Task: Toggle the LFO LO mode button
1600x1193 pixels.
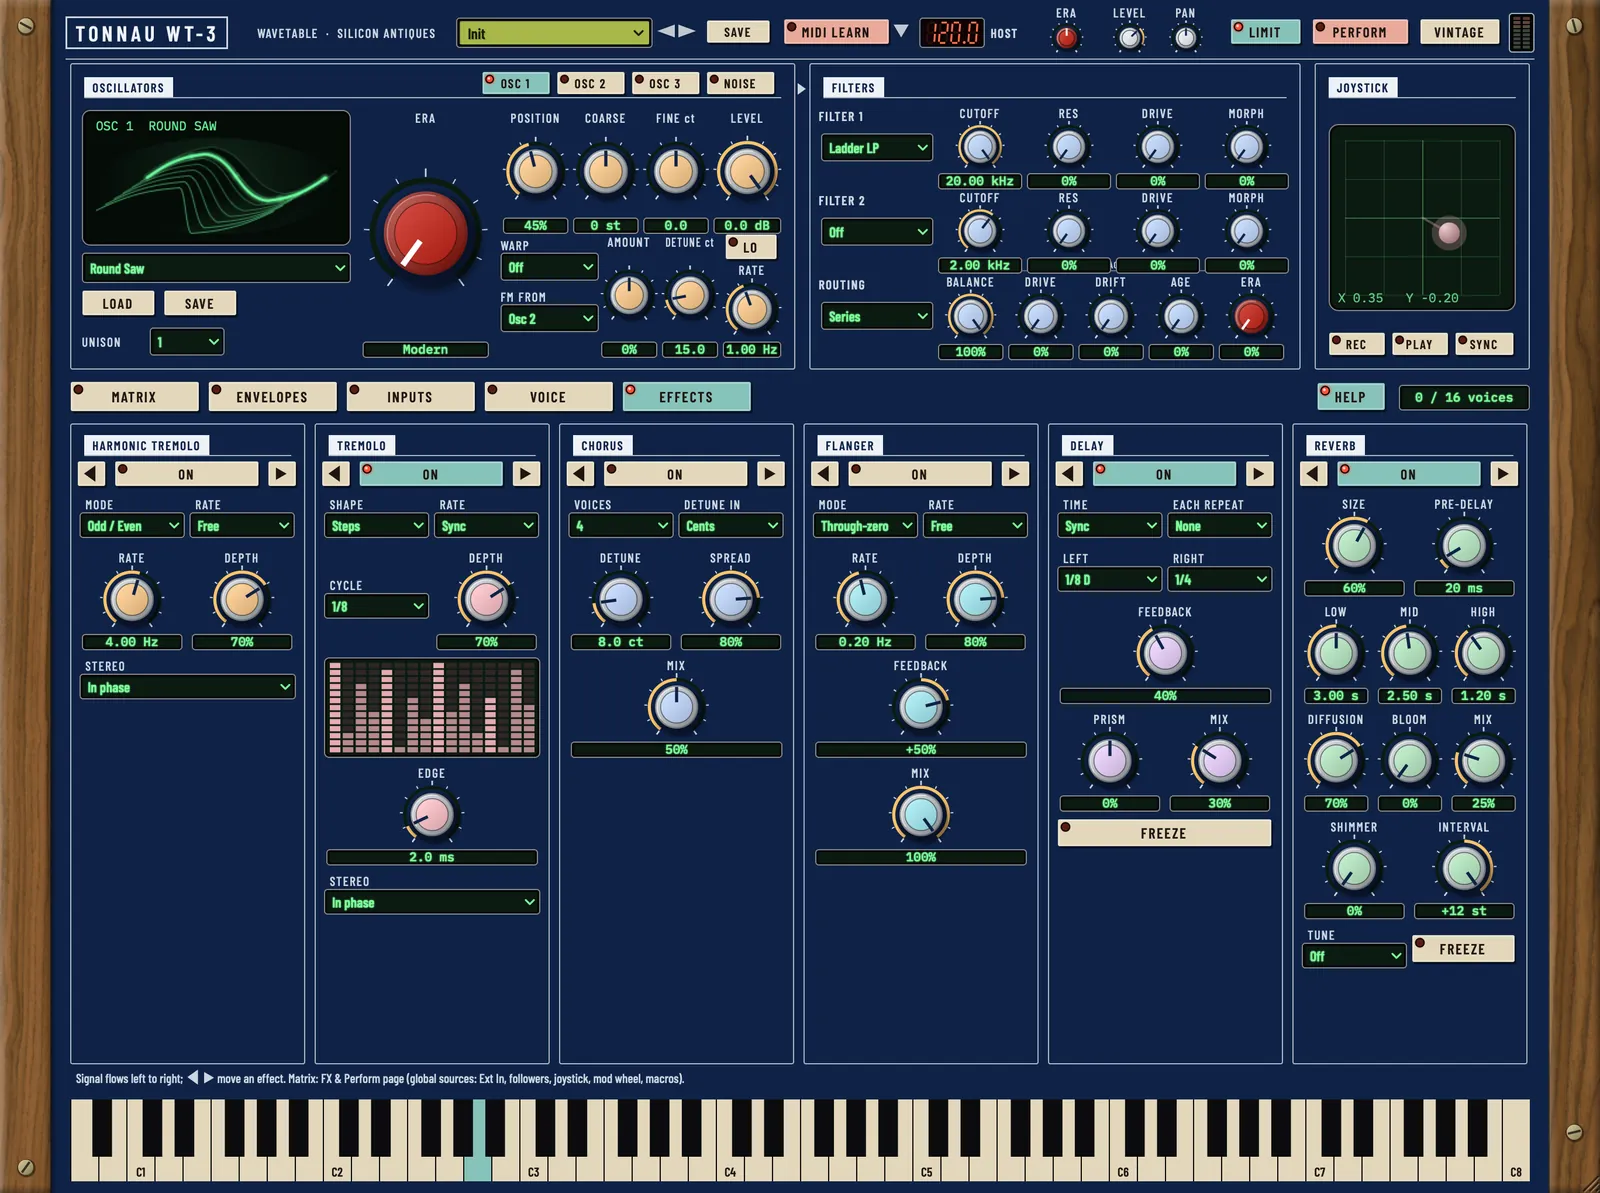Action: coord(751,247)
